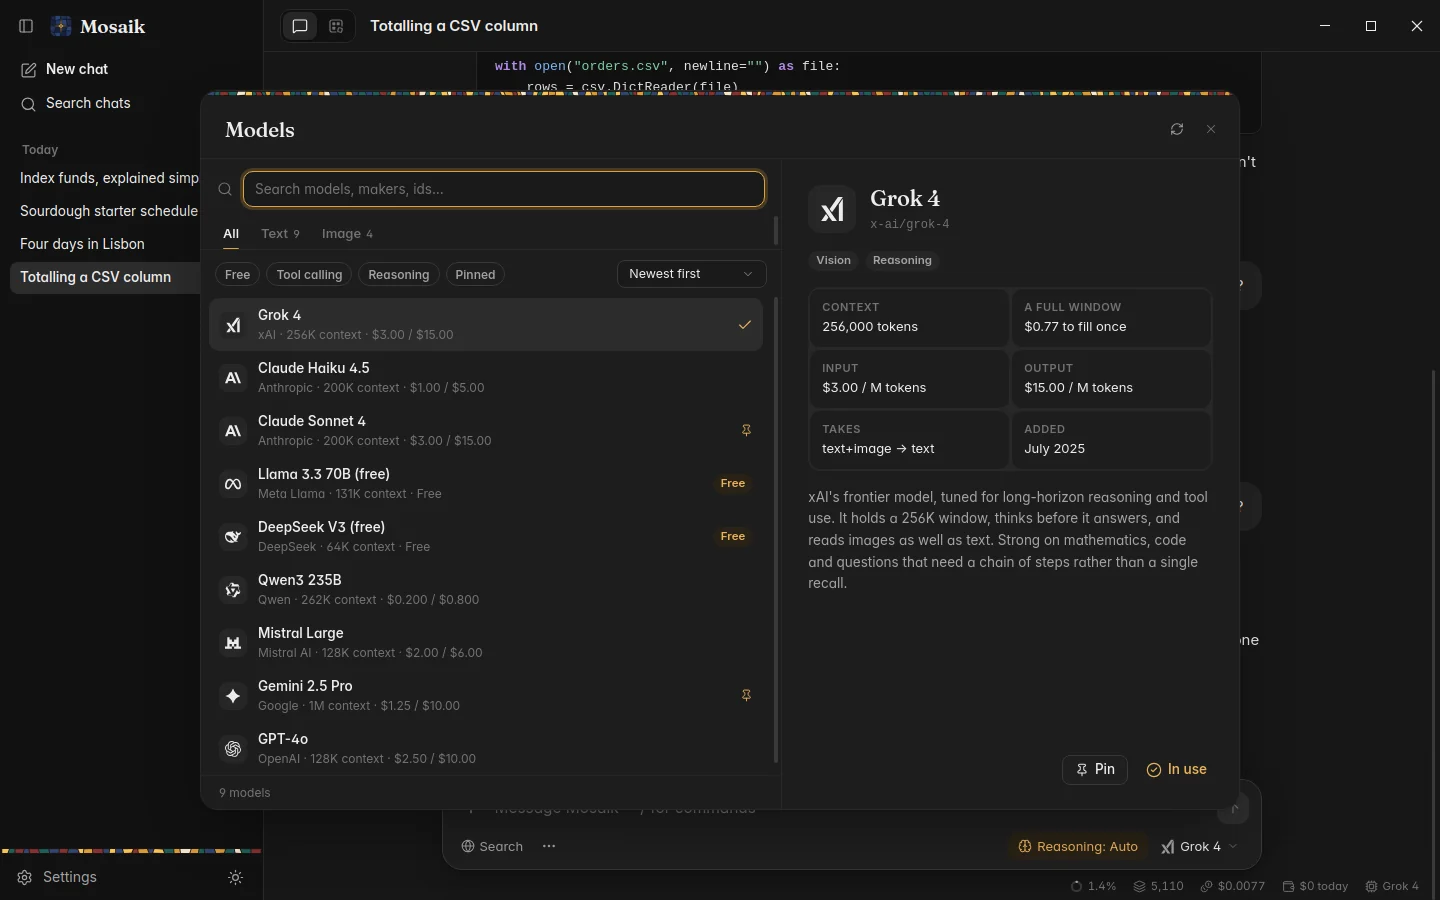The image size is (1440, 900).
Task: Click the DeepSeek whale icon
Action: tap(233, 537)
